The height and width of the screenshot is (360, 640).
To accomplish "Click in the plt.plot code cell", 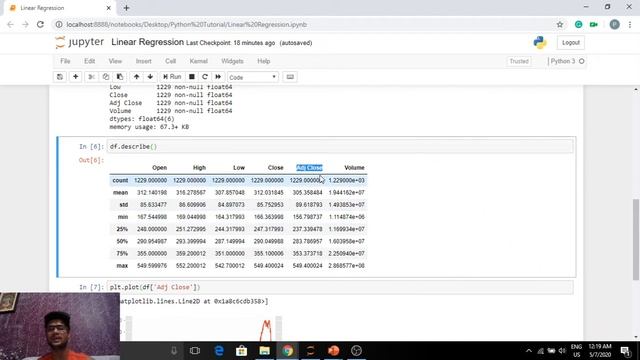I will [340, 287].
